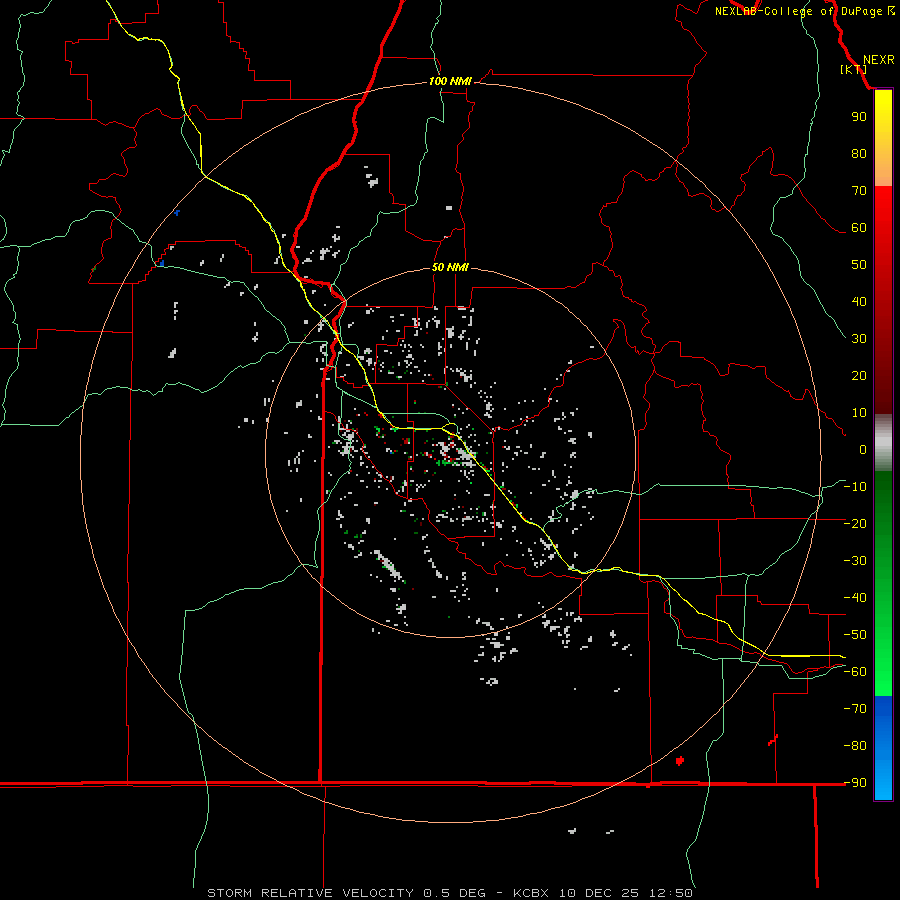Click the -70 value on the velocity scale

(855, 709)
